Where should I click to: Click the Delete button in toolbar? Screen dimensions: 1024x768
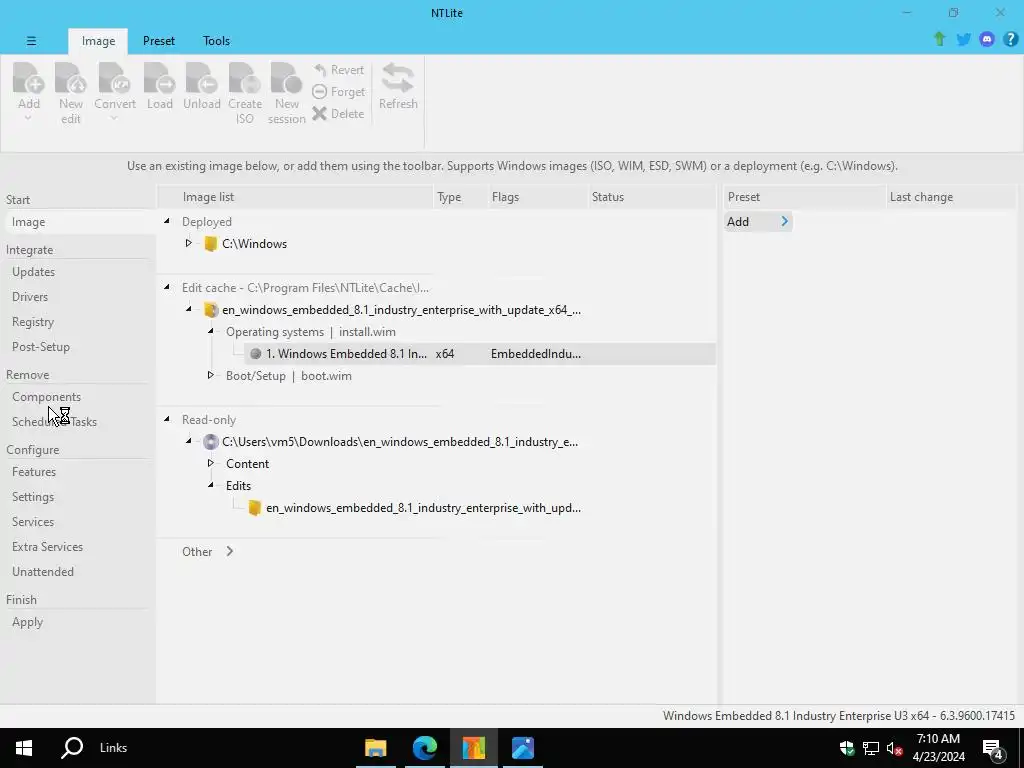coord(338,114)
